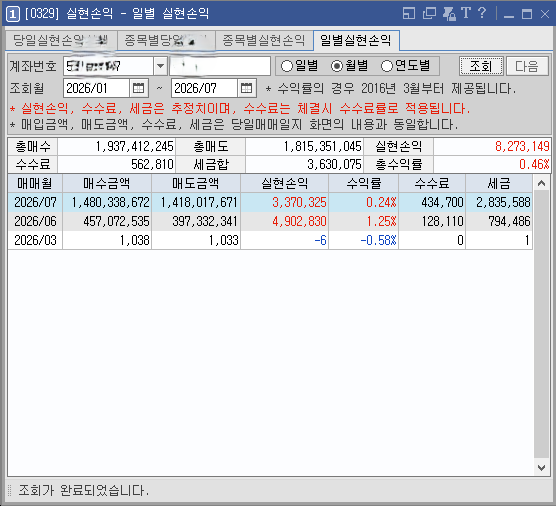The image size is (556, 506).
Task: Select the 일별 radio button
Action: pyautogui.click(x=299, y=66)
